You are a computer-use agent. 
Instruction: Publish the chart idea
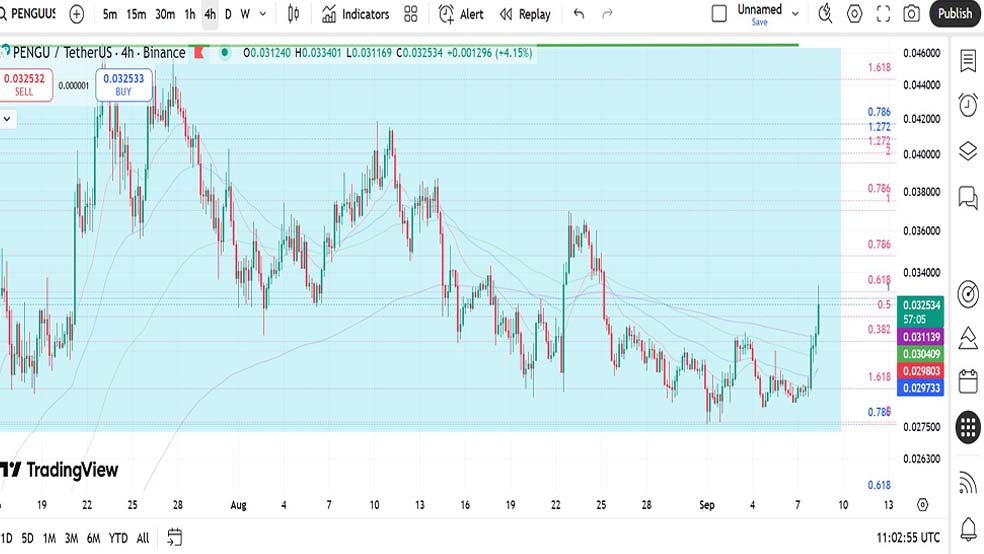(955, 14)
